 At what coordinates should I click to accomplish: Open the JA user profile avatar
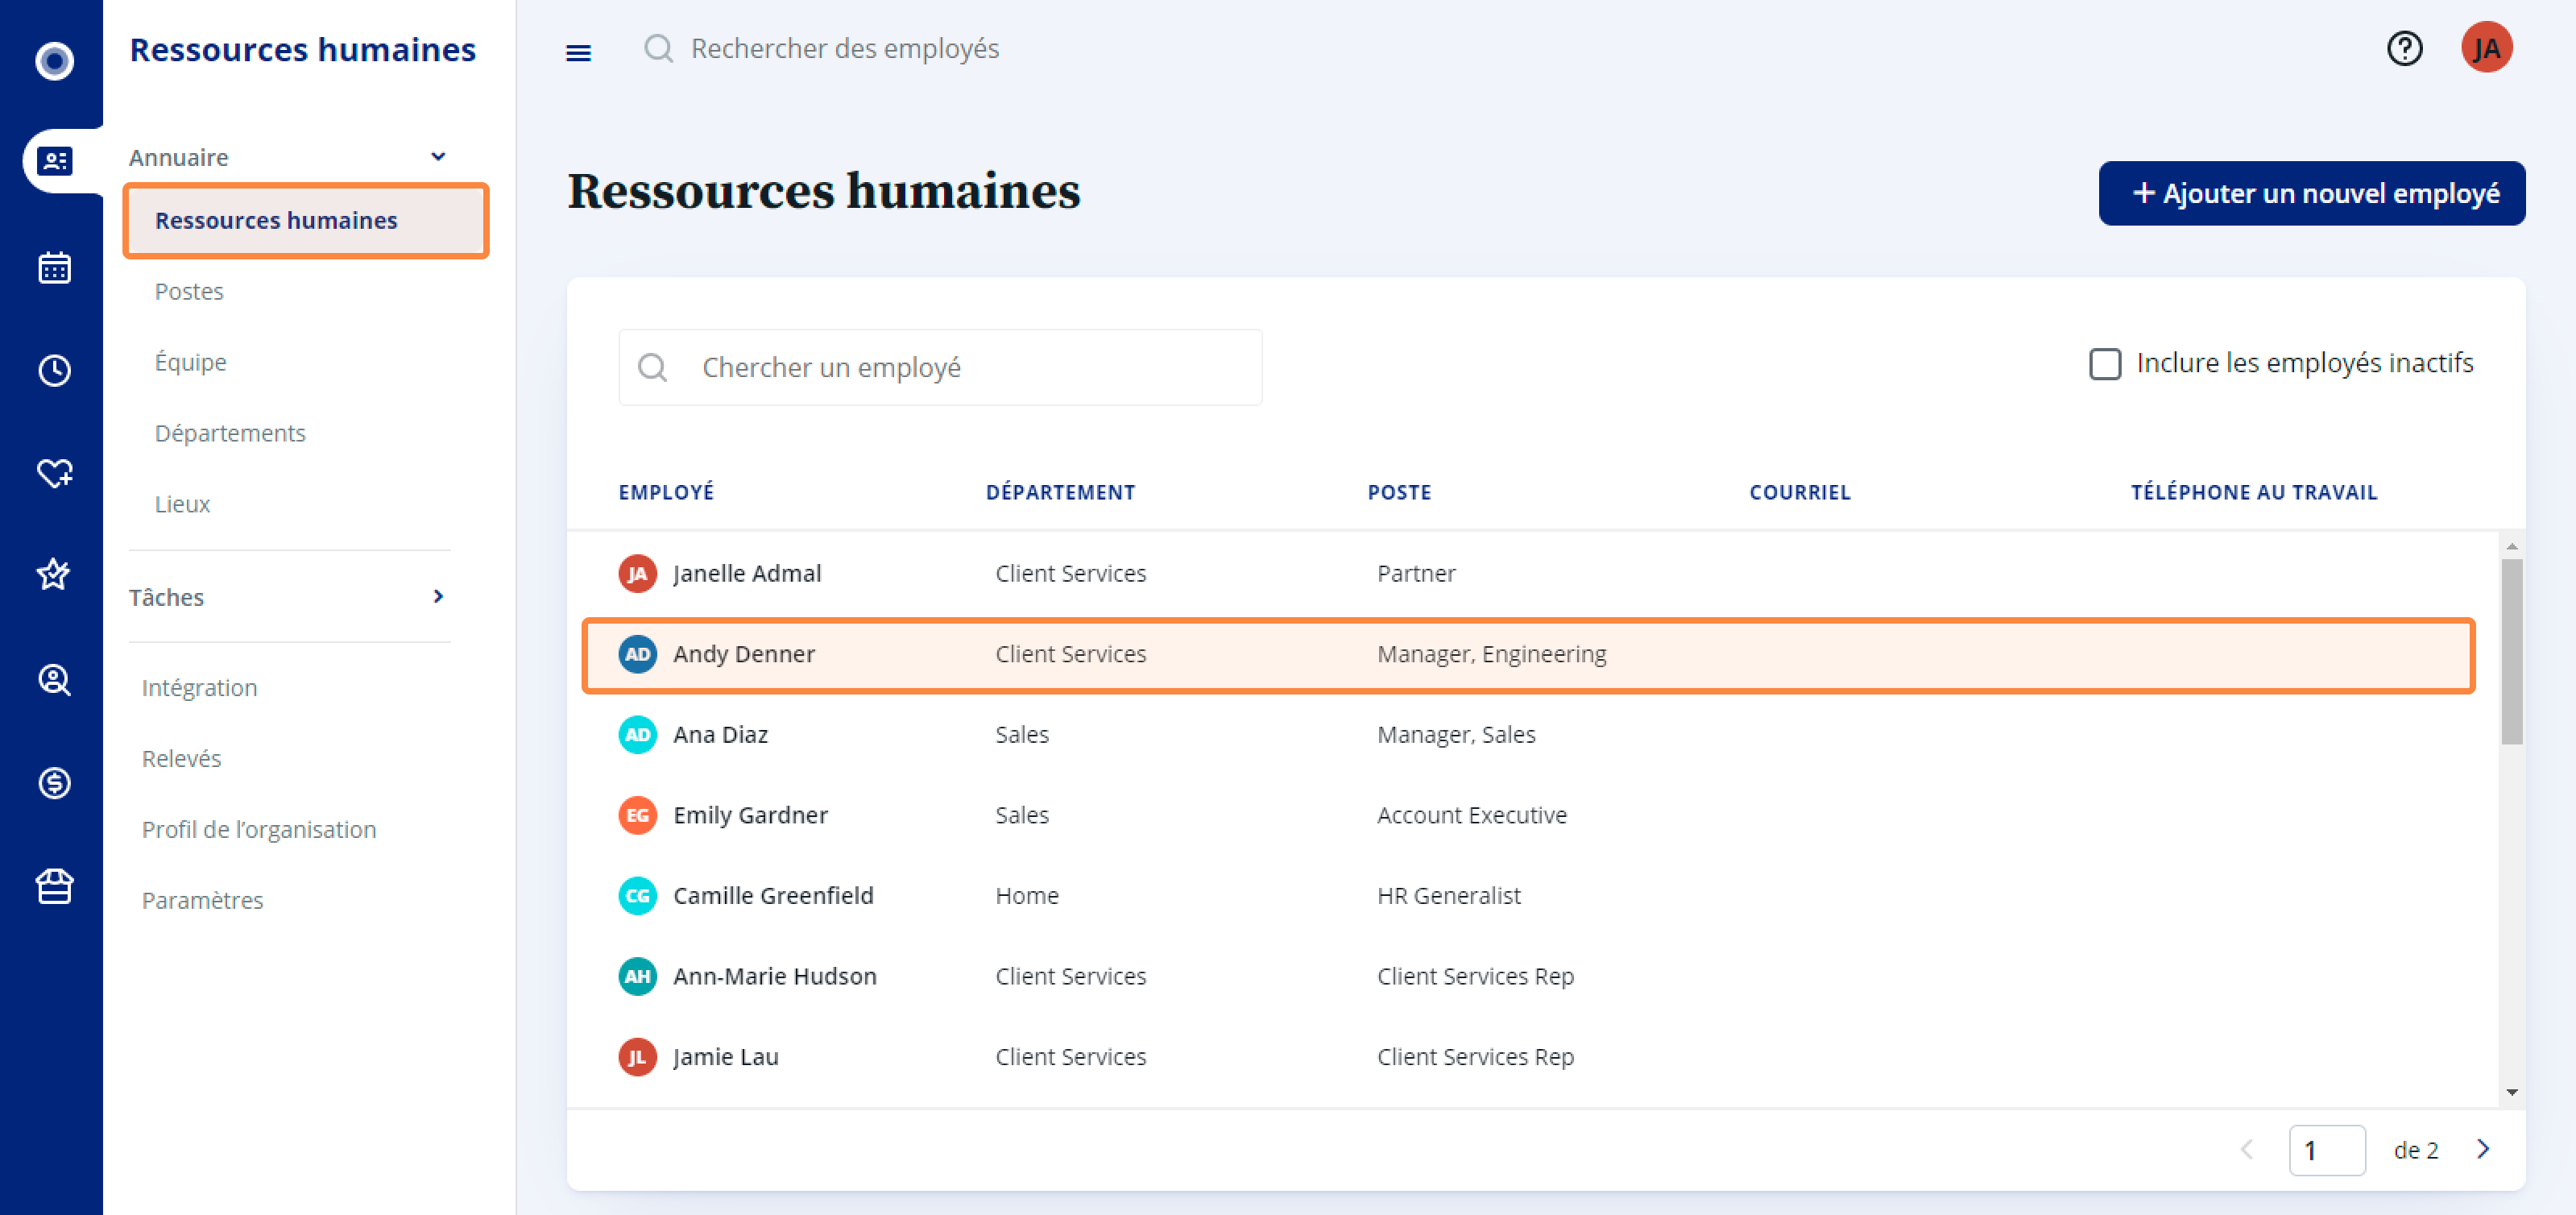pos(2486,48)
